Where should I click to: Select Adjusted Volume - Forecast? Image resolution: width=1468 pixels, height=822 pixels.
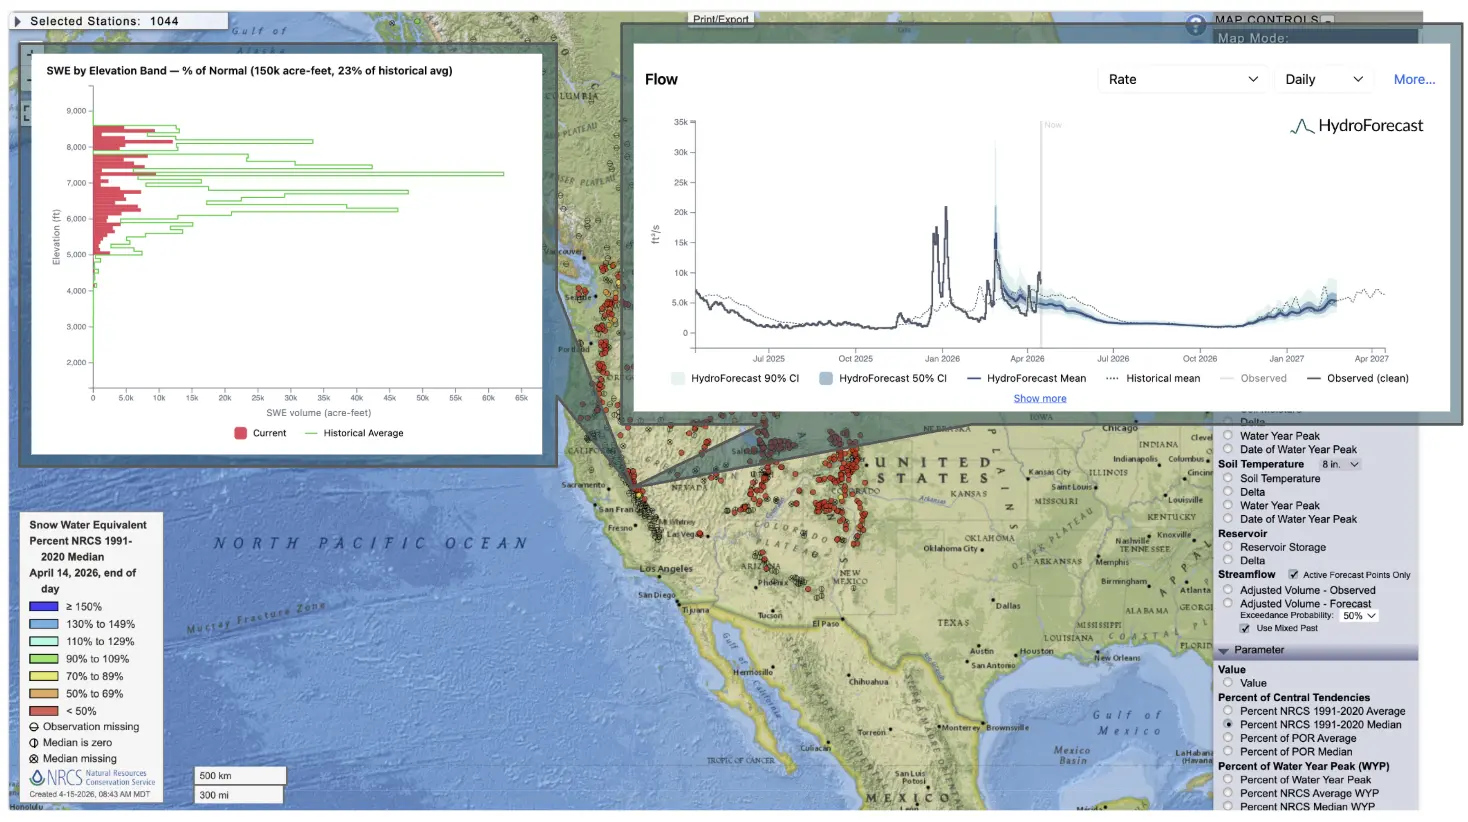tap(1228, 604)
